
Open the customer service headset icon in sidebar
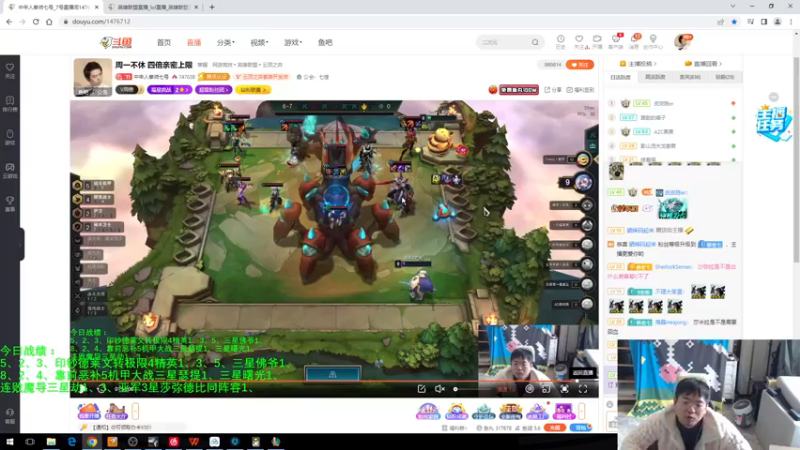pos(10,416)
